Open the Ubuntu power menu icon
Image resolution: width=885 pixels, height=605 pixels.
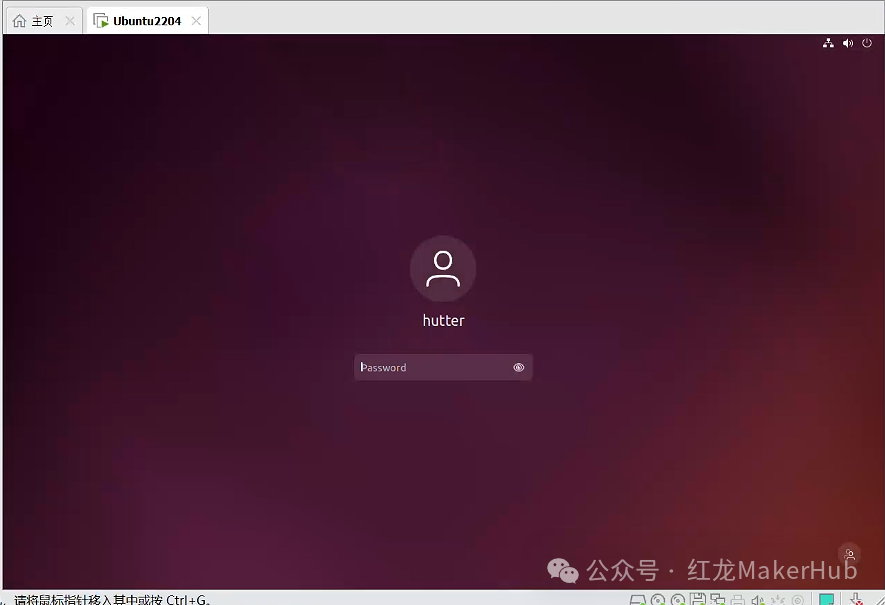pos(867,43)
